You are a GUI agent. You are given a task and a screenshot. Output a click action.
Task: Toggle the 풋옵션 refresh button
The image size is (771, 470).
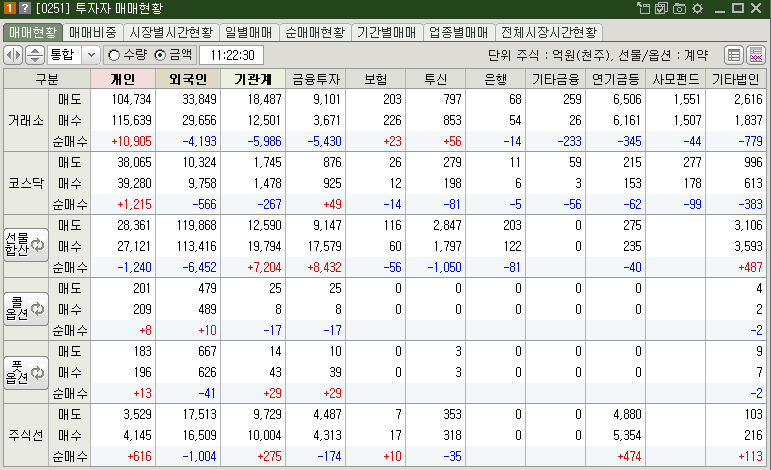[26, 373]
